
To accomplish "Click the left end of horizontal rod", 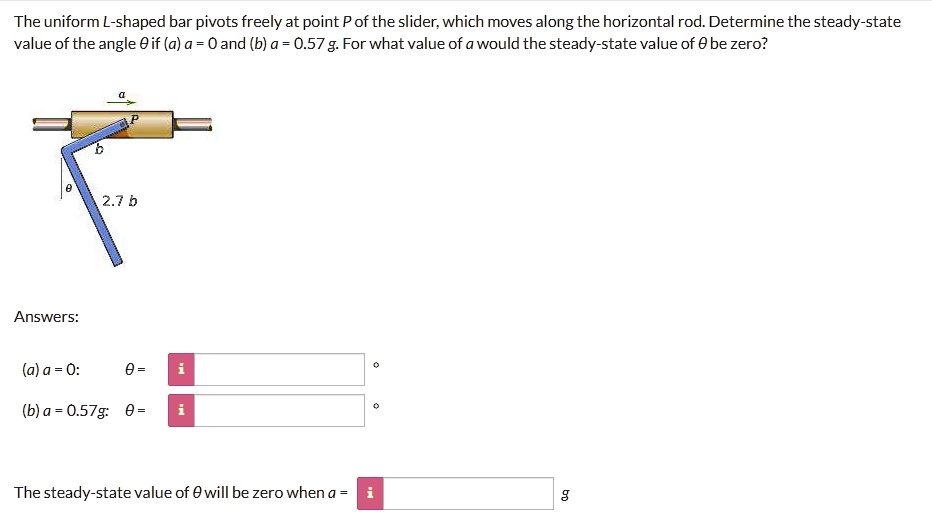I will coord(48,124).
